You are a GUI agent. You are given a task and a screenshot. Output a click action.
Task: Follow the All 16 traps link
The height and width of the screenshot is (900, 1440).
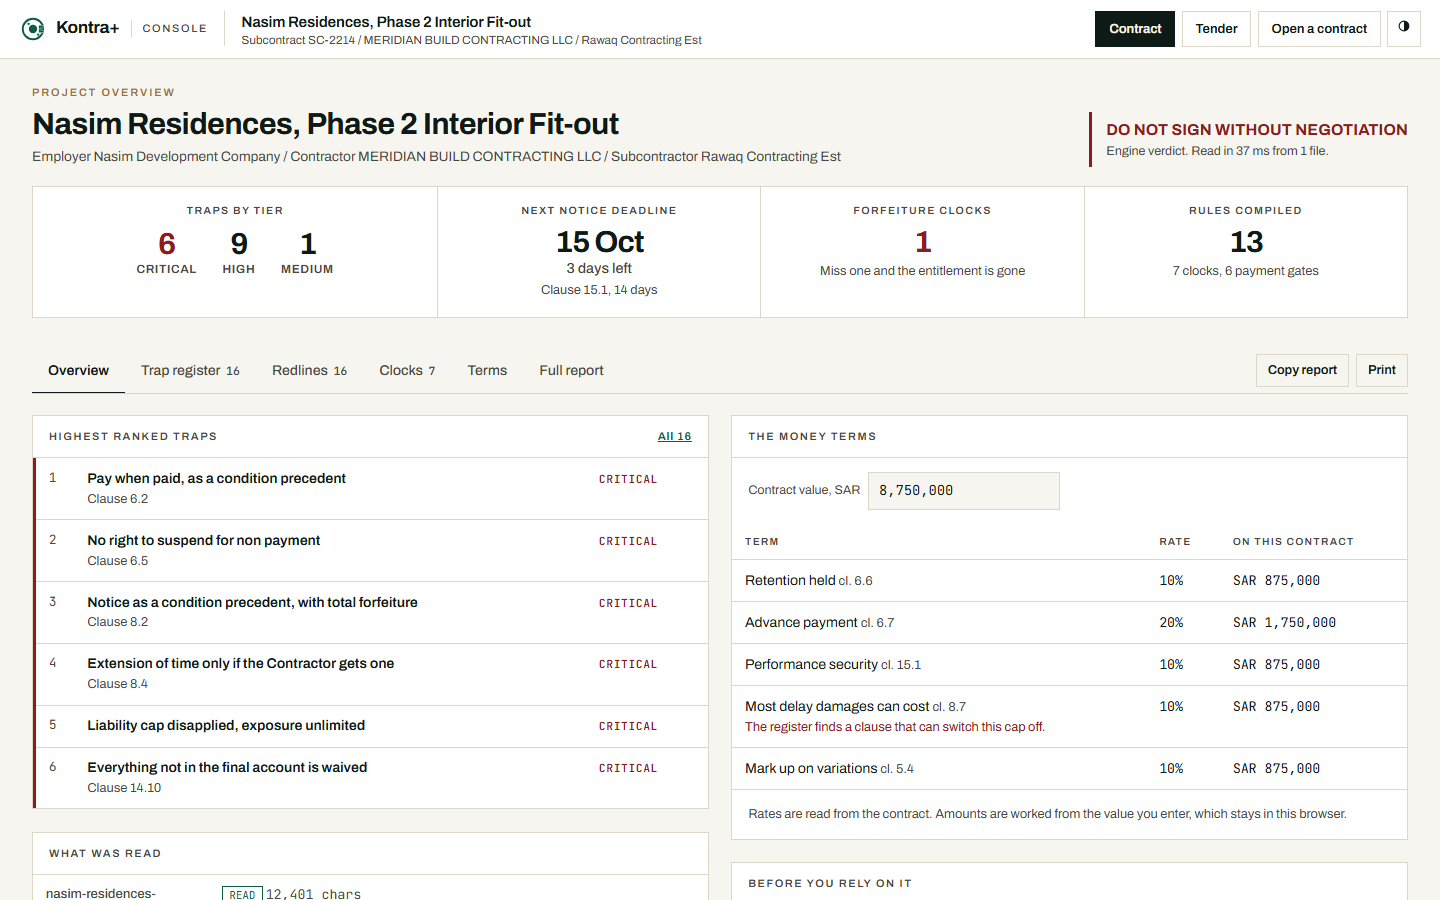pos(674,436)
